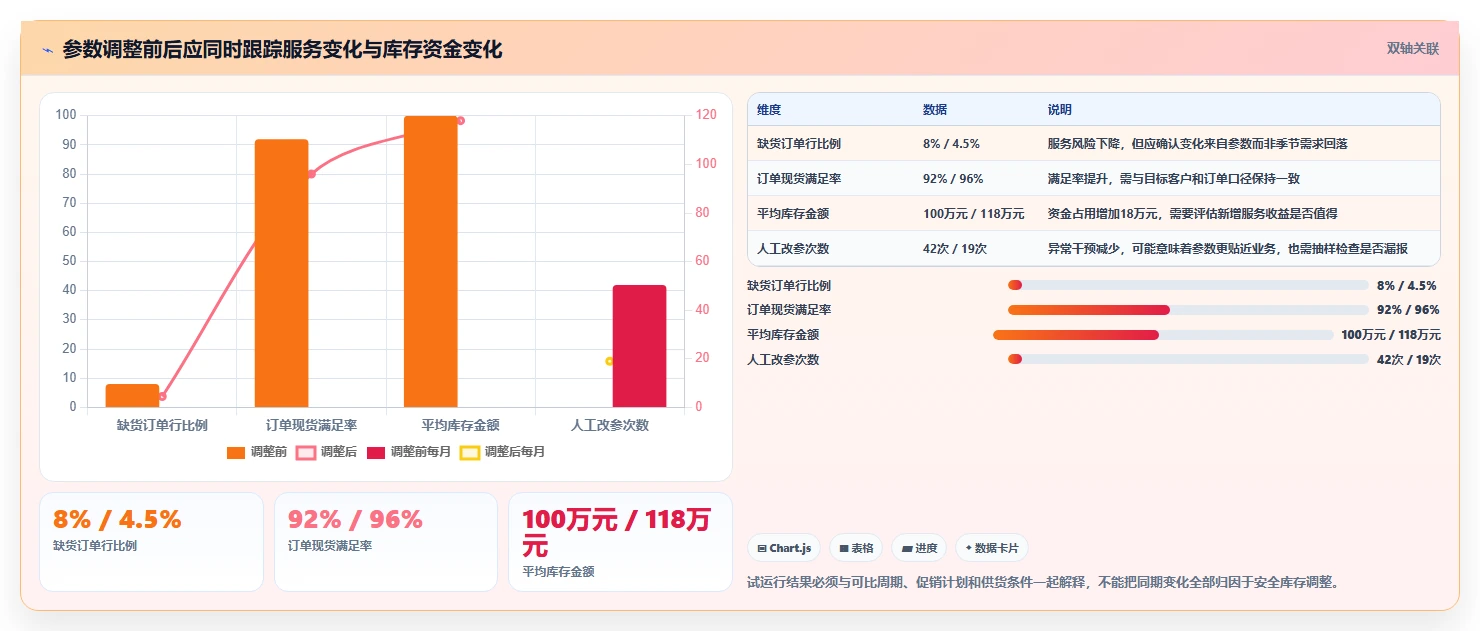The height and width of the screenshot is (631, 1480).
Task: Click the footer note starting 试运行结果
Action: (x=1043, y=582)
